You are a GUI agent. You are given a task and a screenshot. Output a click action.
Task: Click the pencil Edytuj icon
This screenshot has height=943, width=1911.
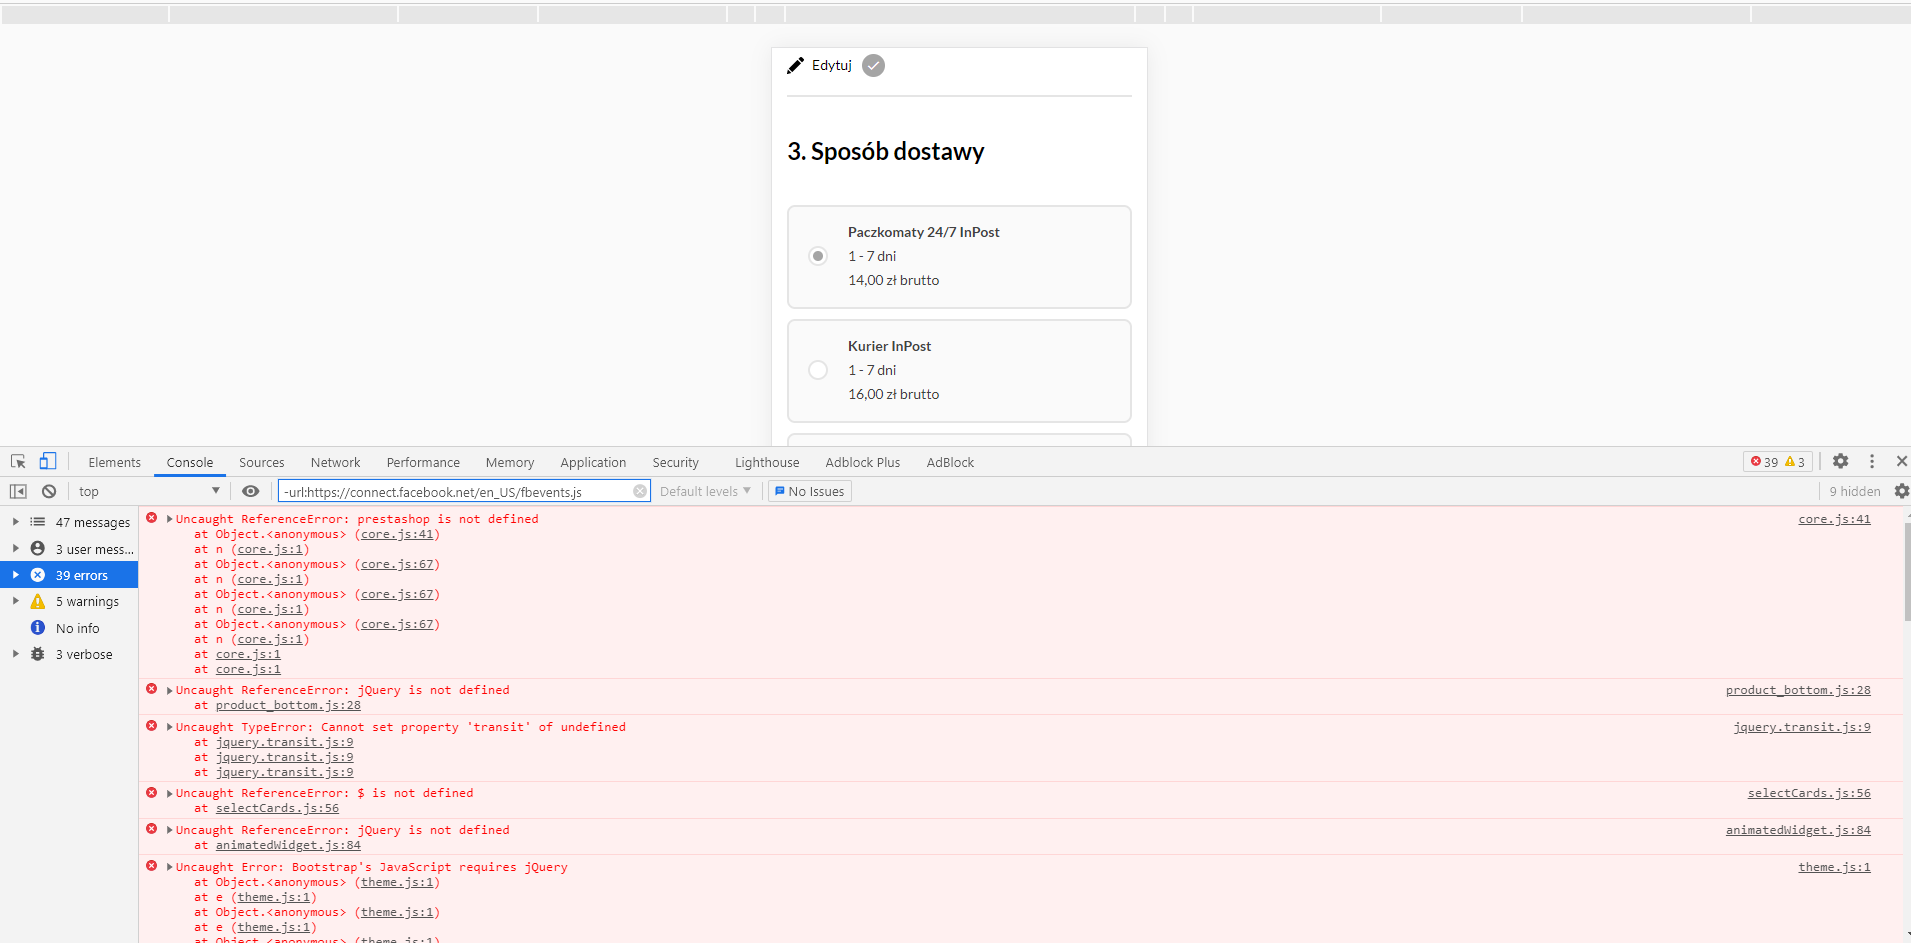[x=796, y=65]
